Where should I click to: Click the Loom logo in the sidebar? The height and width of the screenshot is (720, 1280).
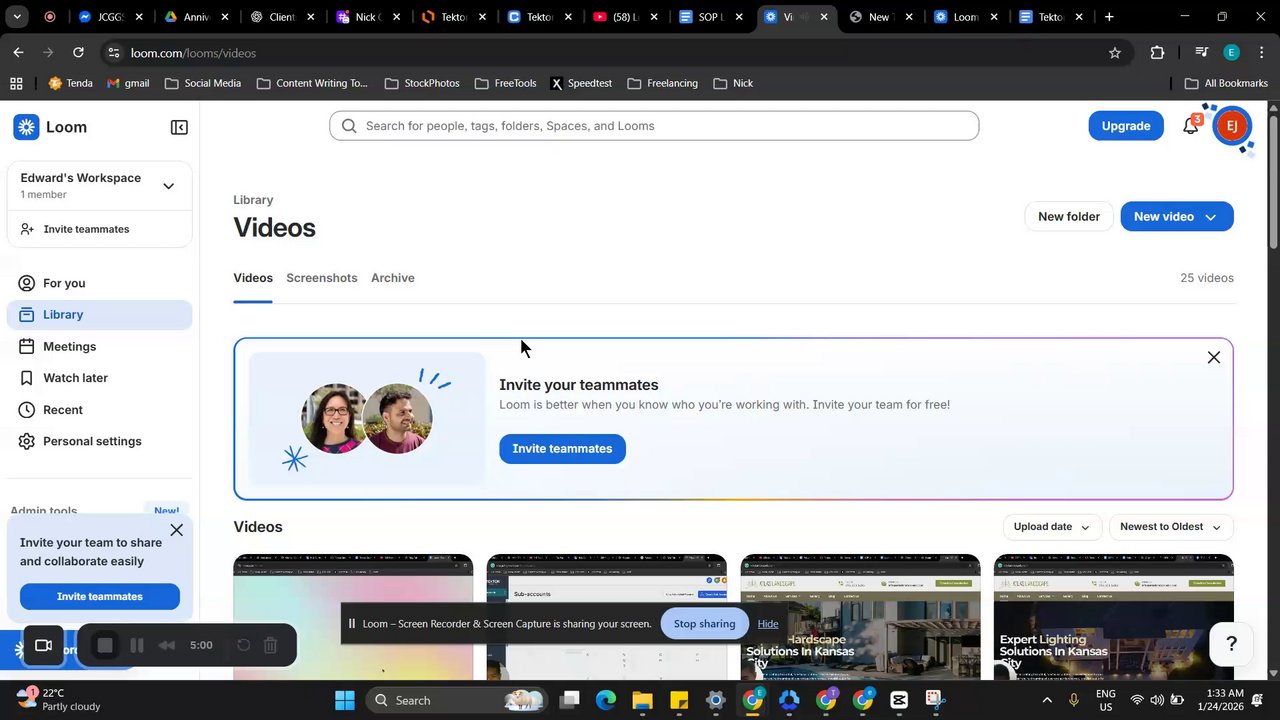coord(50,127)
